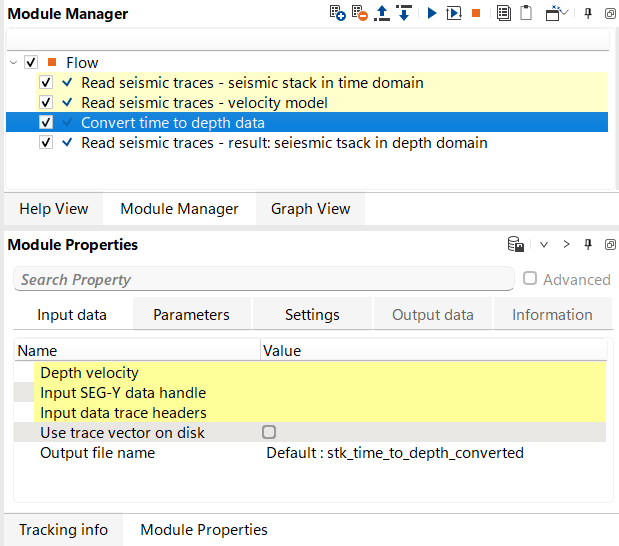Select Convert time to depth data module
Image resolution: width=619 pixels, height=546 pixels.
[x=172, y=122]
